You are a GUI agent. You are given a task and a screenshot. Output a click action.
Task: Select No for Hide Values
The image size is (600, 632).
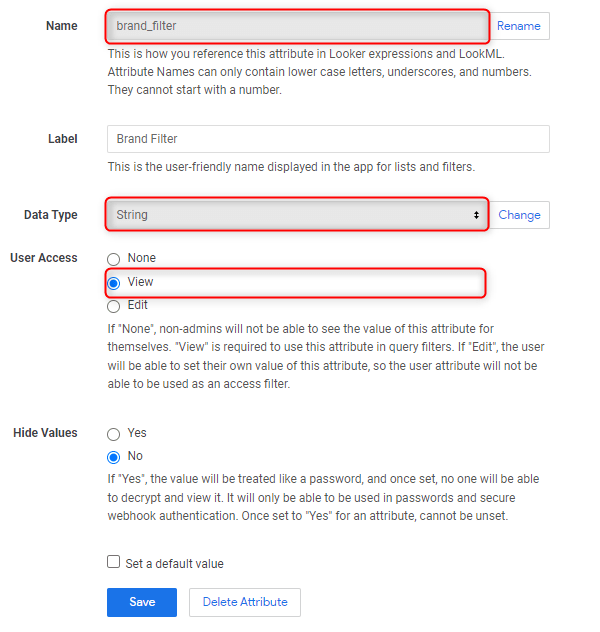click(114, 457)
